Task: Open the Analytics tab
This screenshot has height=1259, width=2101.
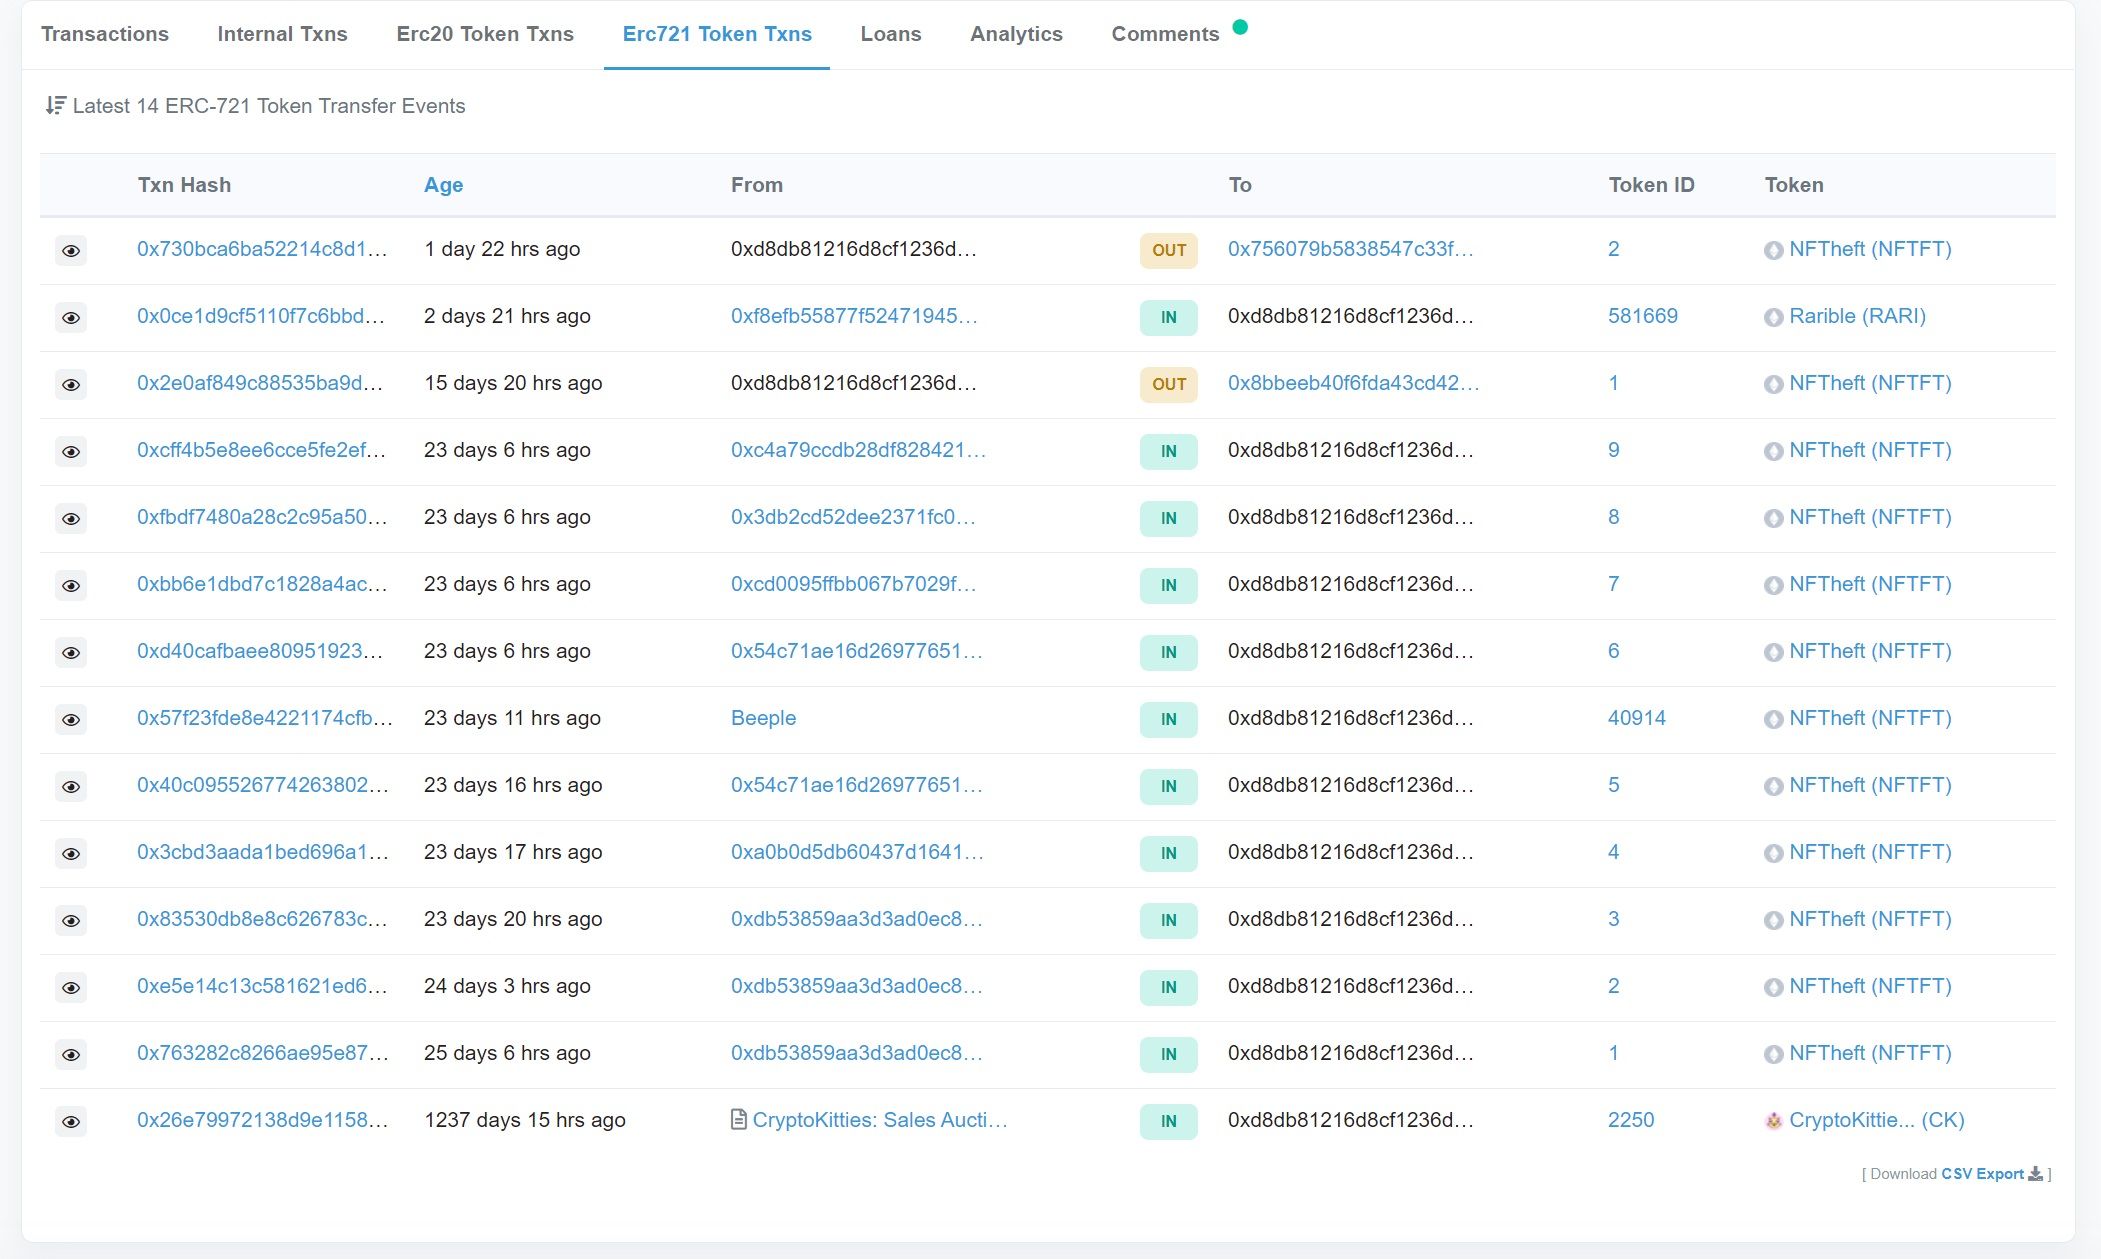Action: click(1016, 34)
